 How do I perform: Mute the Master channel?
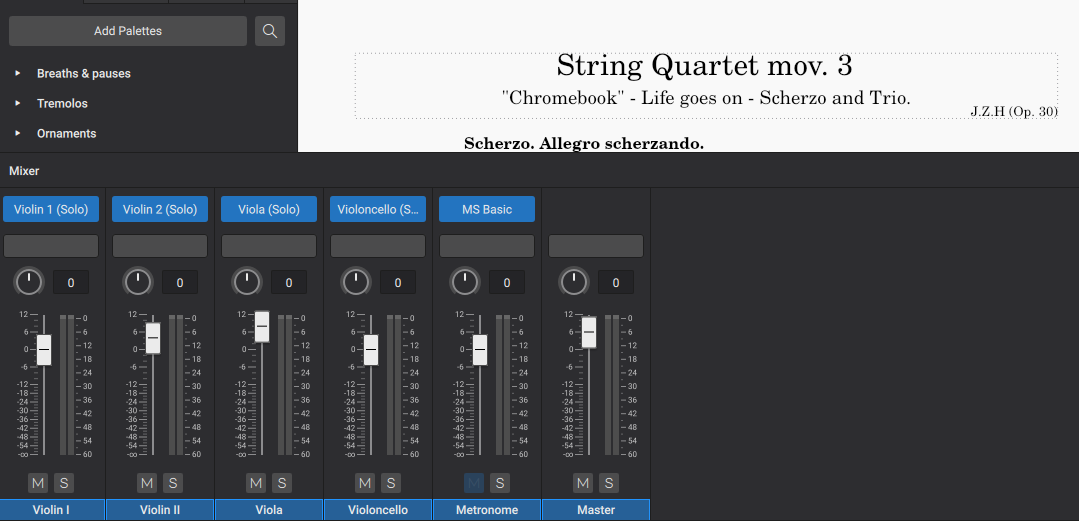coord(584,483)
